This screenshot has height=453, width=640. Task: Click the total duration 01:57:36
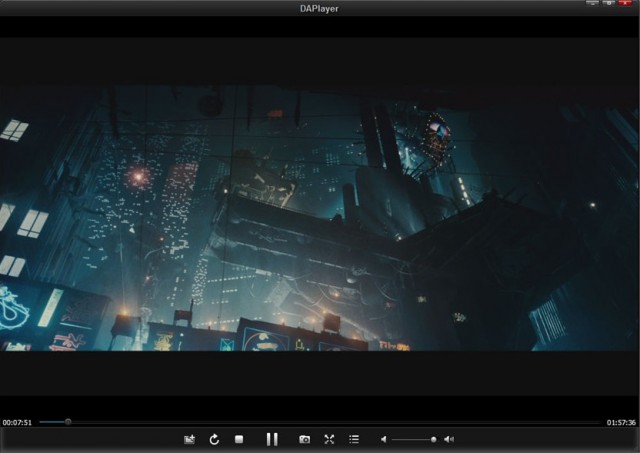coord(621,422)
